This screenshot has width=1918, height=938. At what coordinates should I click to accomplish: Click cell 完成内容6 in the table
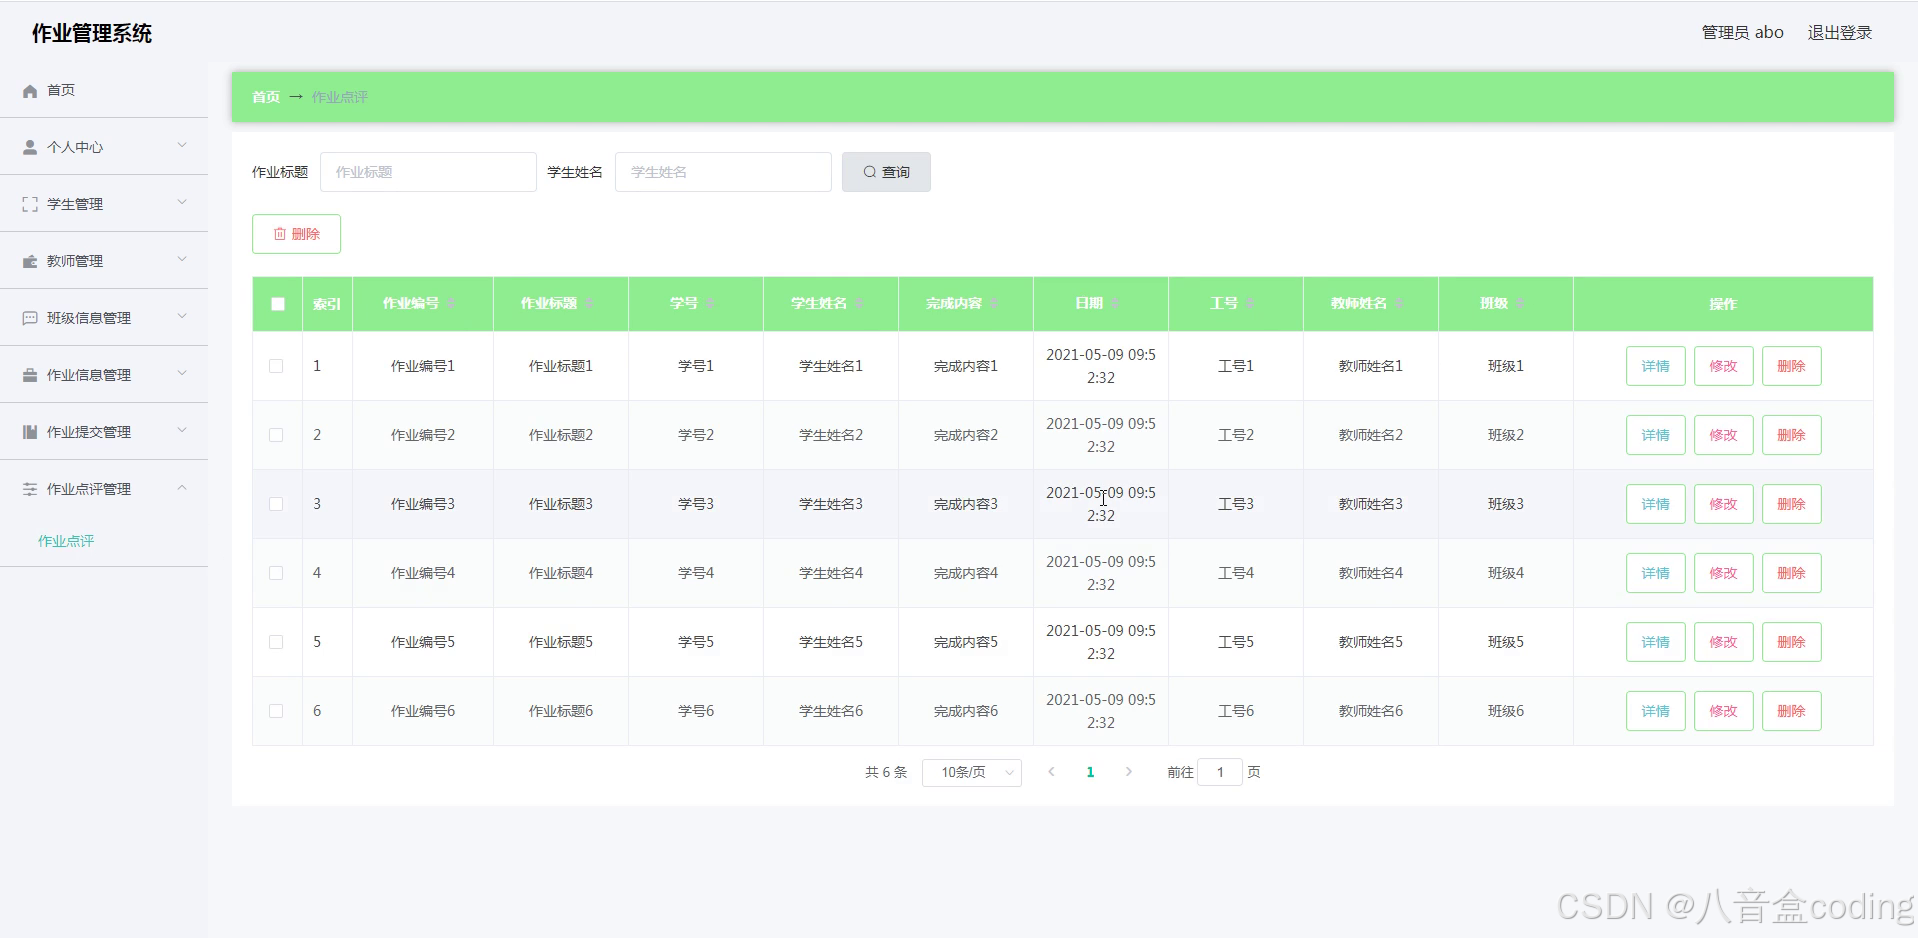click(x=965, y=711)
